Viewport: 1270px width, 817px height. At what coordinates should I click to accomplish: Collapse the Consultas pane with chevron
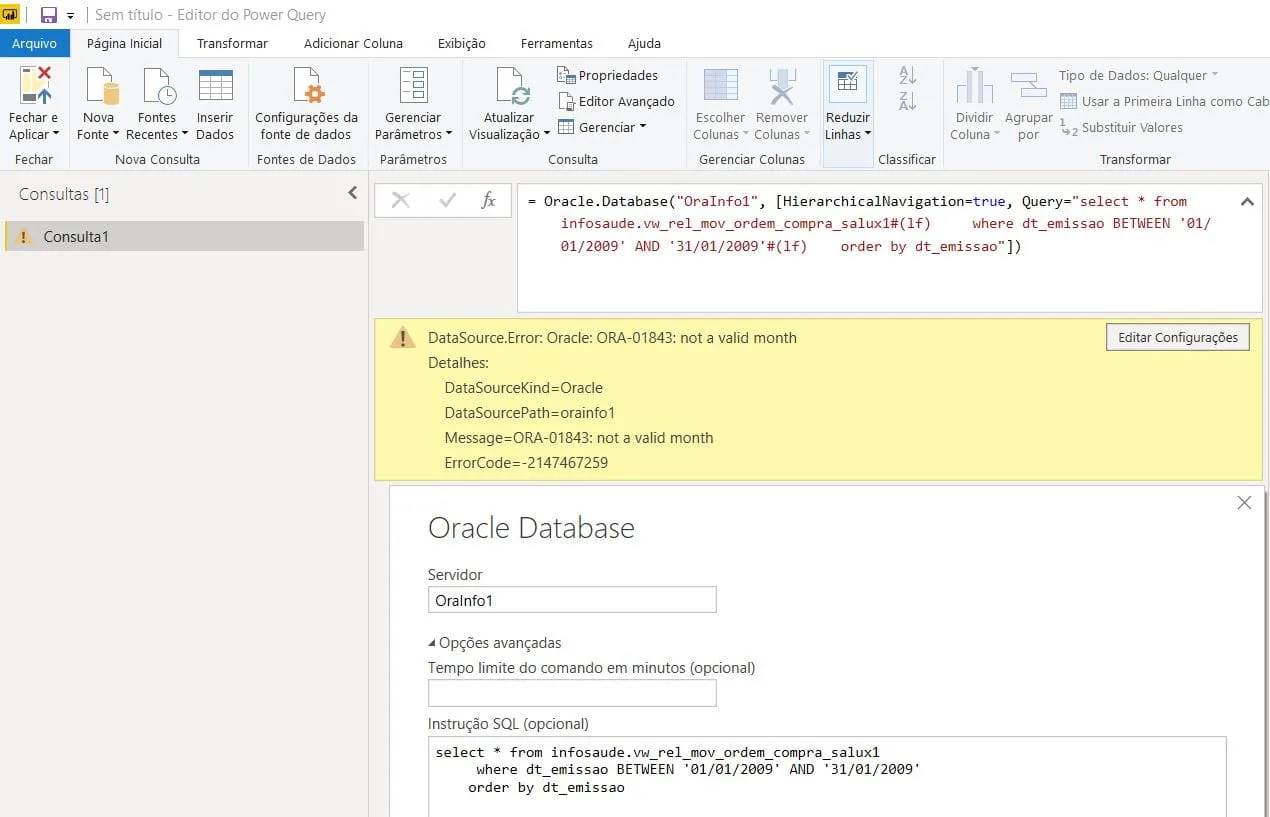tap(352, 193)
